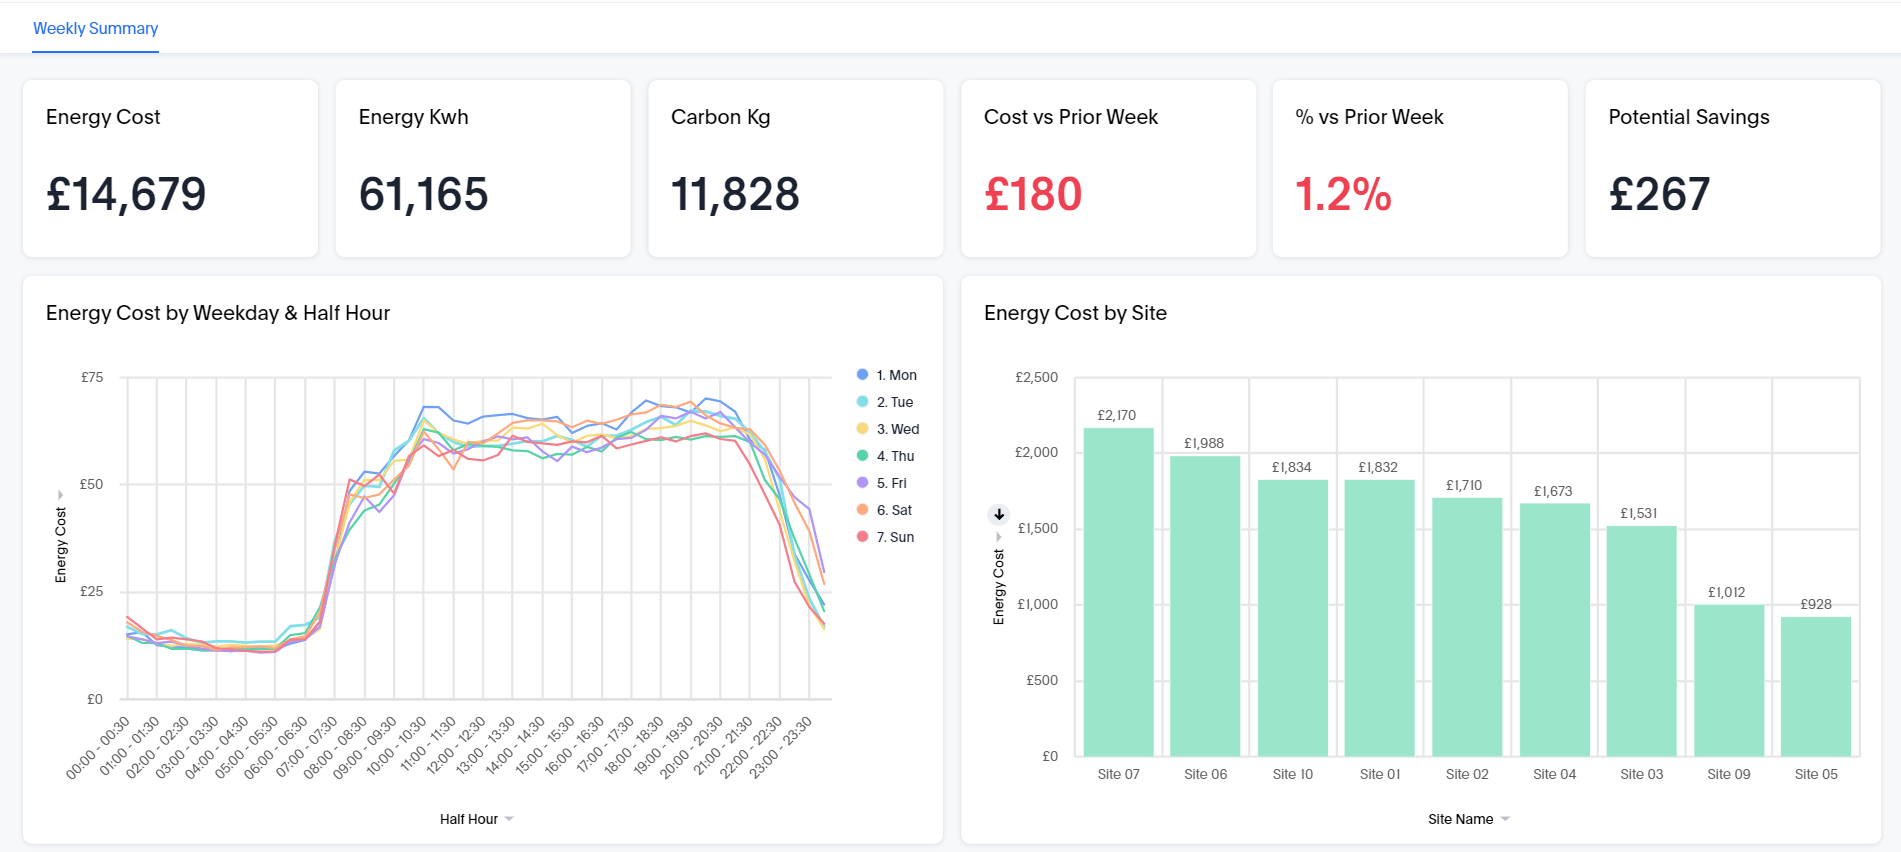
Task: Toggle the 7. Sun legend entry
Action: tap(886, 537)
